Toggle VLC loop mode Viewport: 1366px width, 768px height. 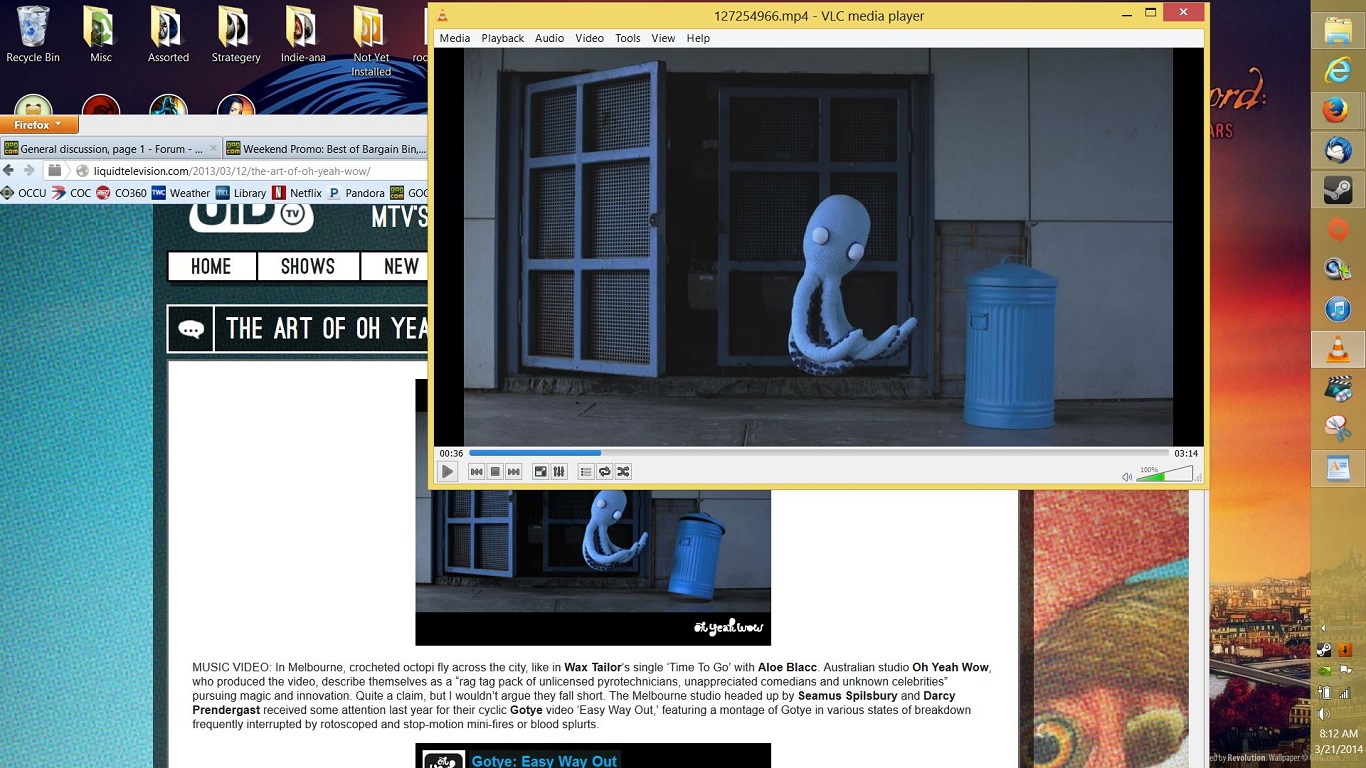click(x=604, y=472)
